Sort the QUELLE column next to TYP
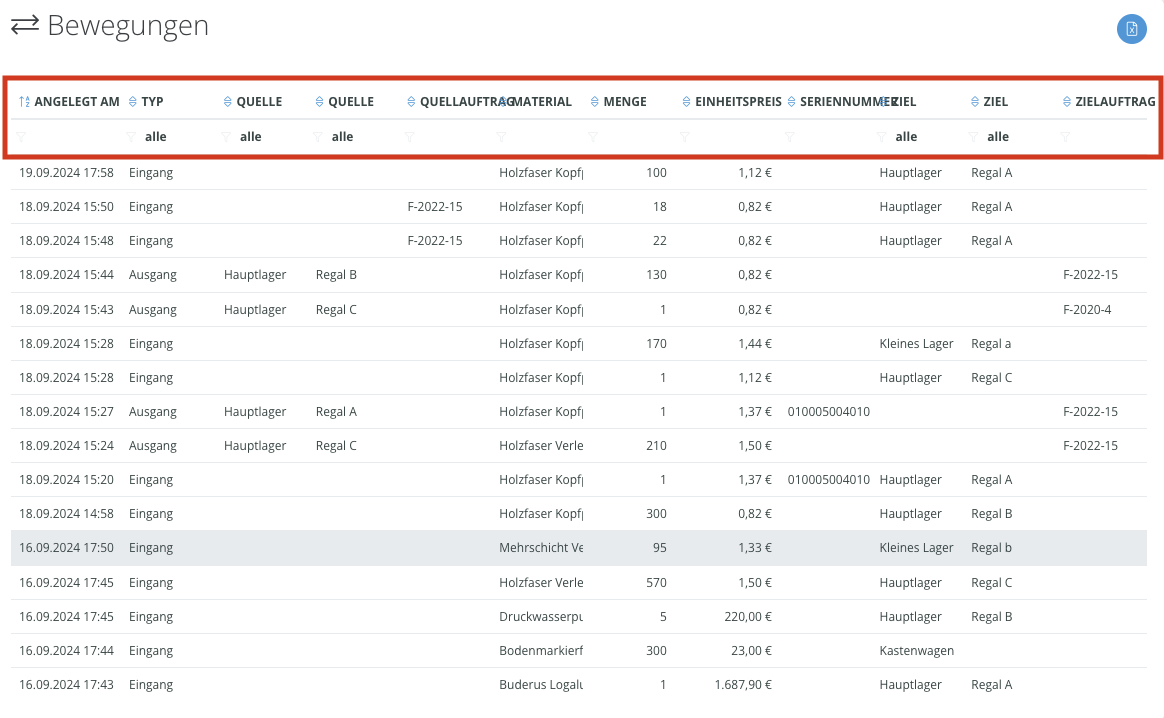This screenshot has height=718, width=1164. point(228,102)
